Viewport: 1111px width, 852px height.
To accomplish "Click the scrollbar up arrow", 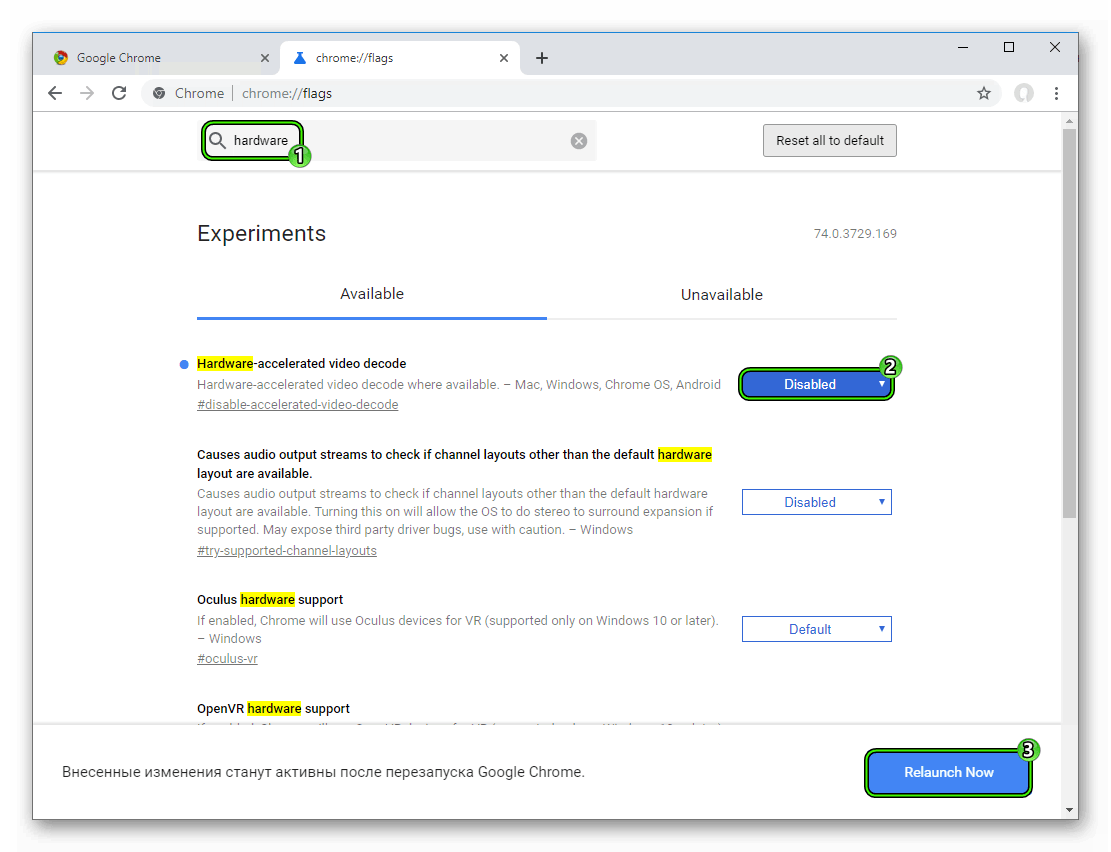I will (1069, 121).
